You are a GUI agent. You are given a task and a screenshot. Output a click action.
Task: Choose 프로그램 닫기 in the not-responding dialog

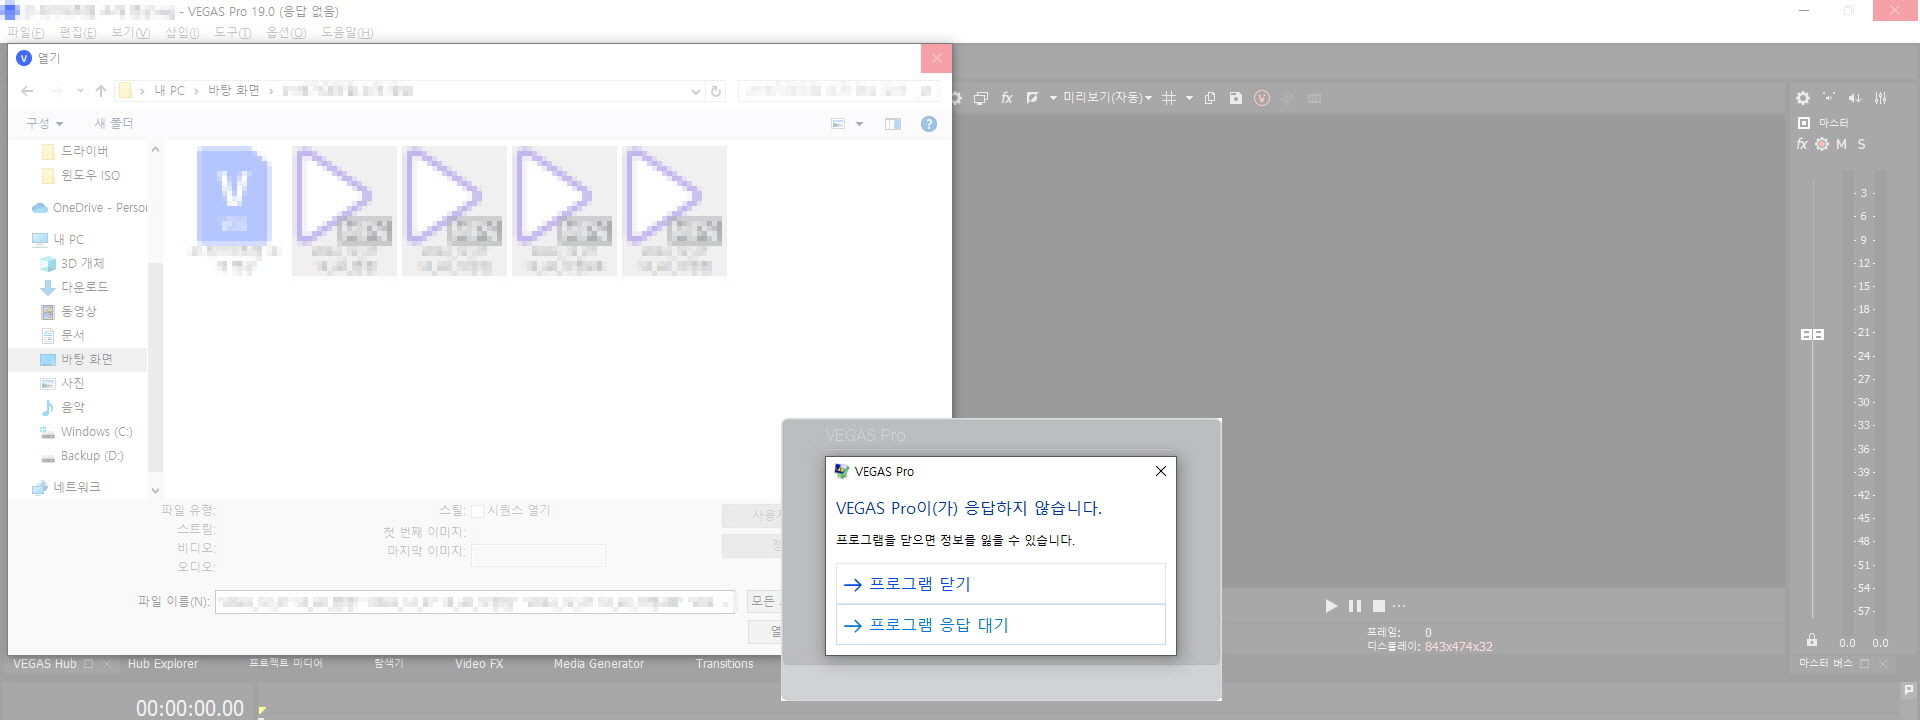pyautogui.click(x=1000, y=584)
